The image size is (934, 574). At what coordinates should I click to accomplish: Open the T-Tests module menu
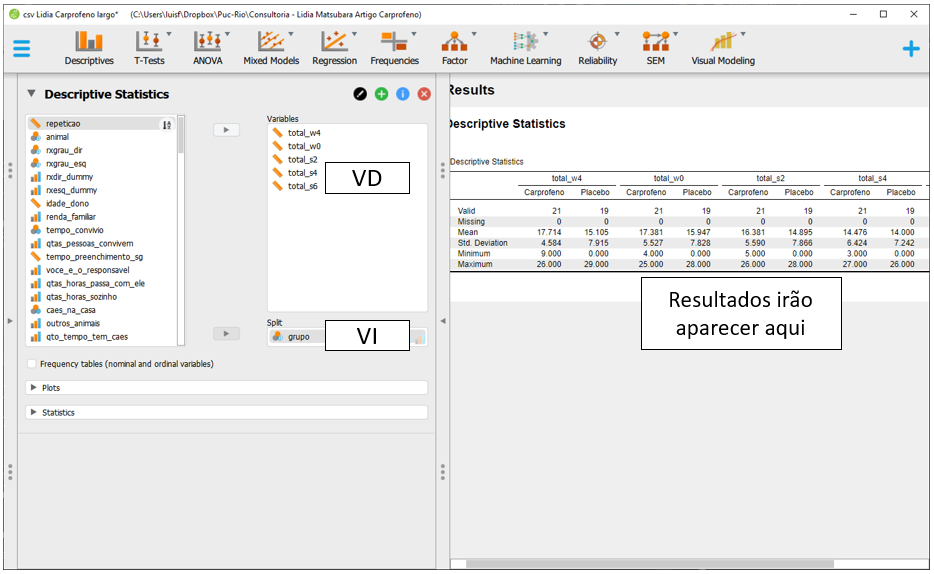tap(149, 47)
